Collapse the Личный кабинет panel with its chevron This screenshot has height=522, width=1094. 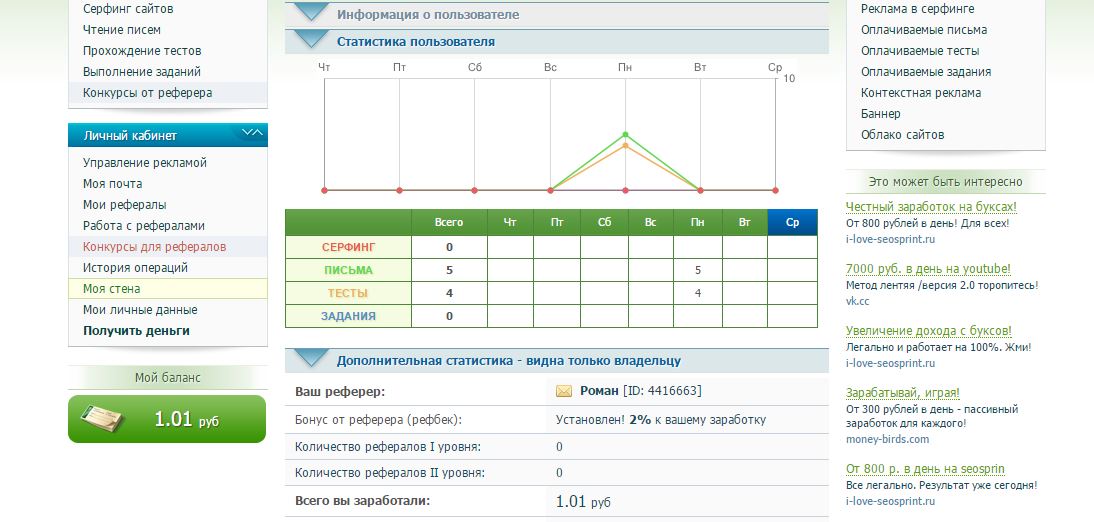click(252, 133)
